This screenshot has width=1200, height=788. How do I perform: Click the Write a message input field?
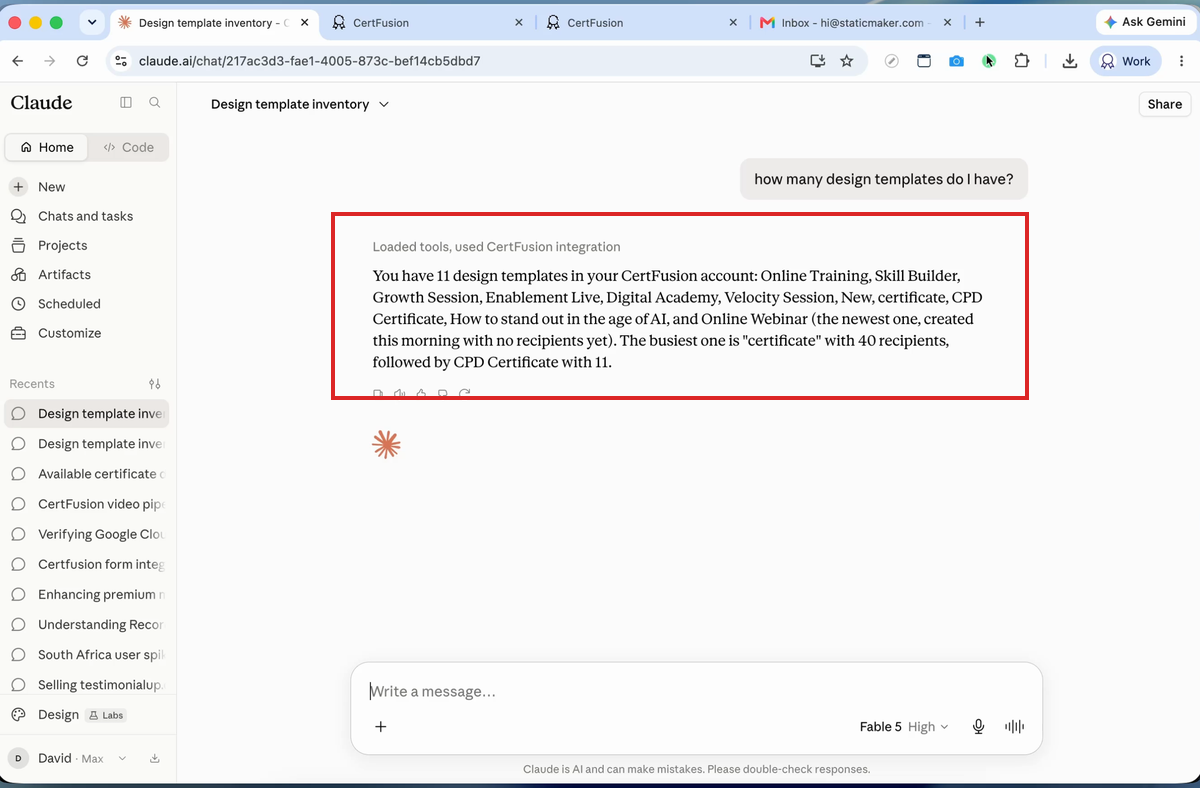click(696, 691)
